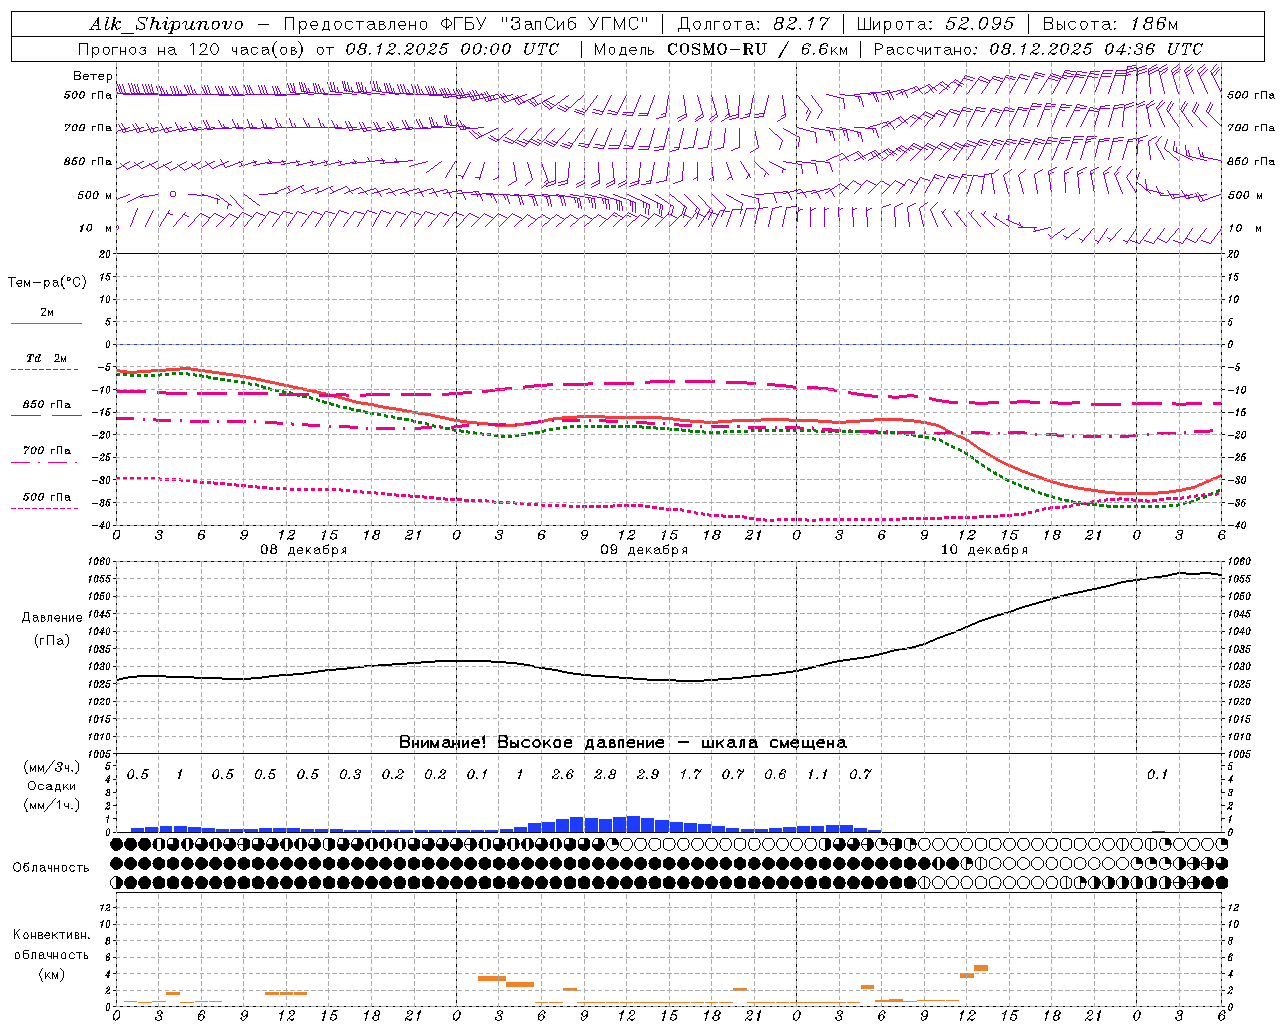
Task: Click the Осадки precipitation label
Action: [x=51, y=786]
